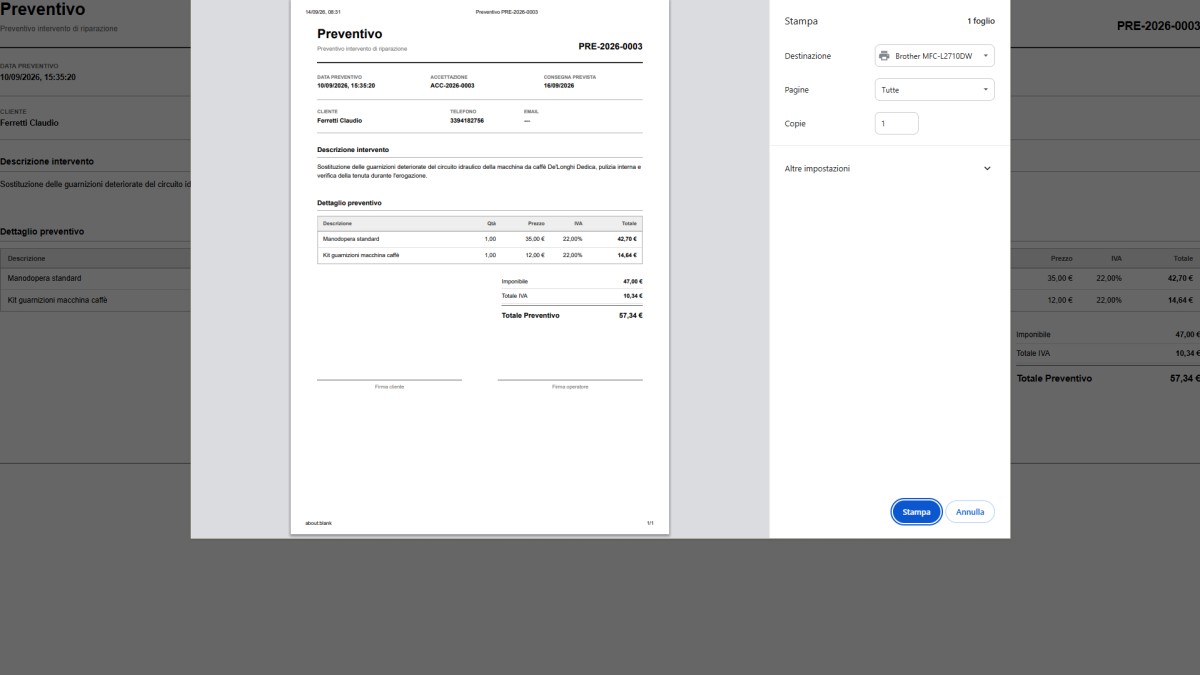The height and width of the screenshot is (675, 1200).
Task: Click 'Ferretti Claudio' client name in preview
Action: pyautogui.click(x=340, y=120)
